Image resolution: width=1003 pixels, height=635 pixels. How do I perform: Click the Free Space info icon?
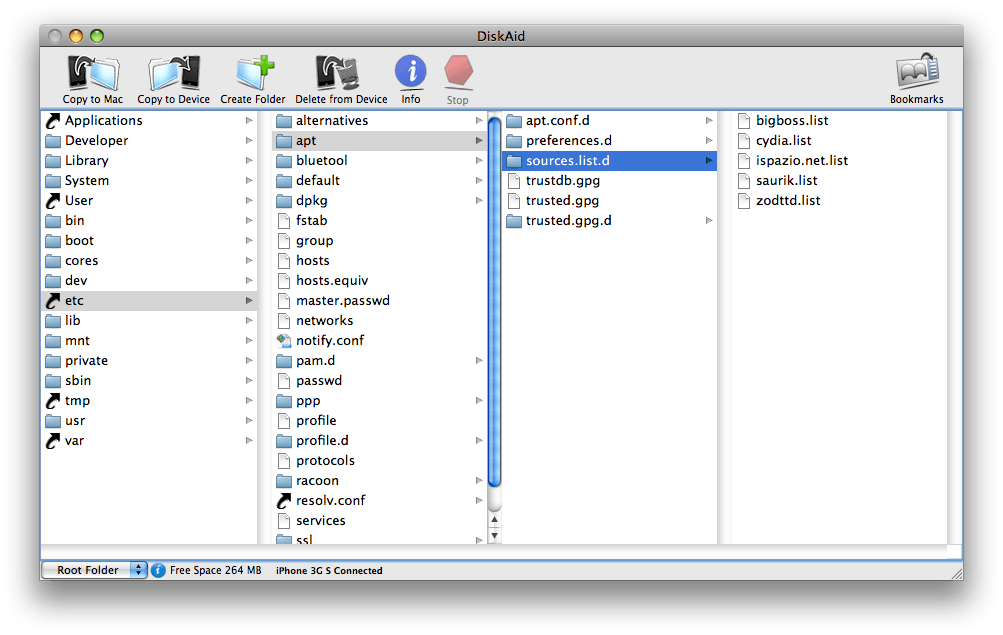[x=158, y=570]
